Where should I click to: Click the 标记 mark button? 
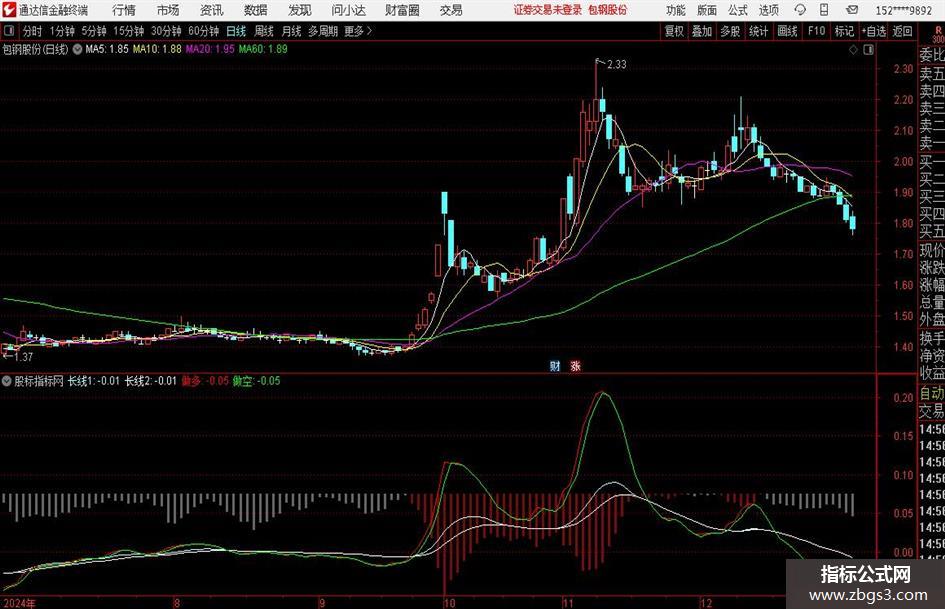844,31
